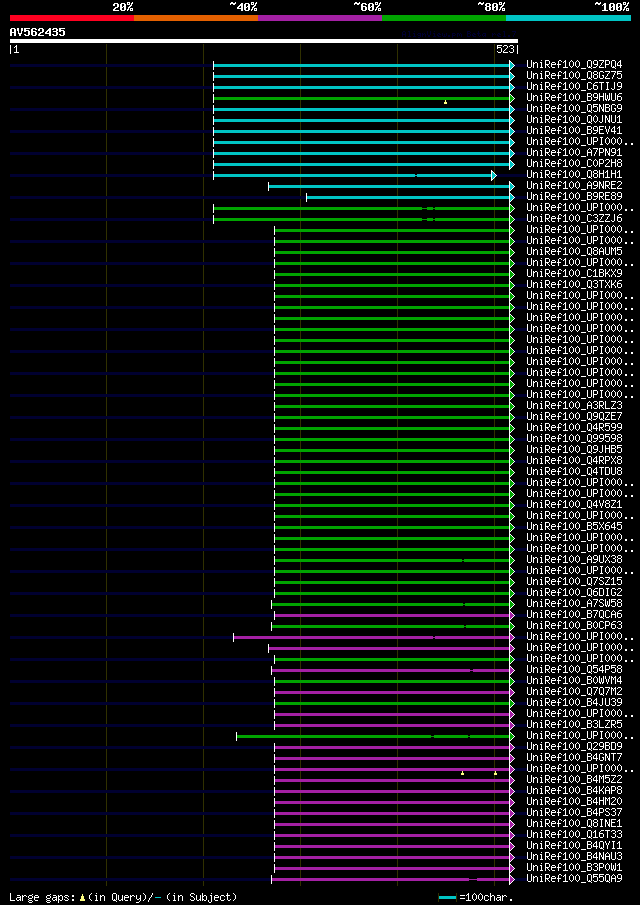Open hit UniRef100_Q3TXK6

[x=574, y=285]
